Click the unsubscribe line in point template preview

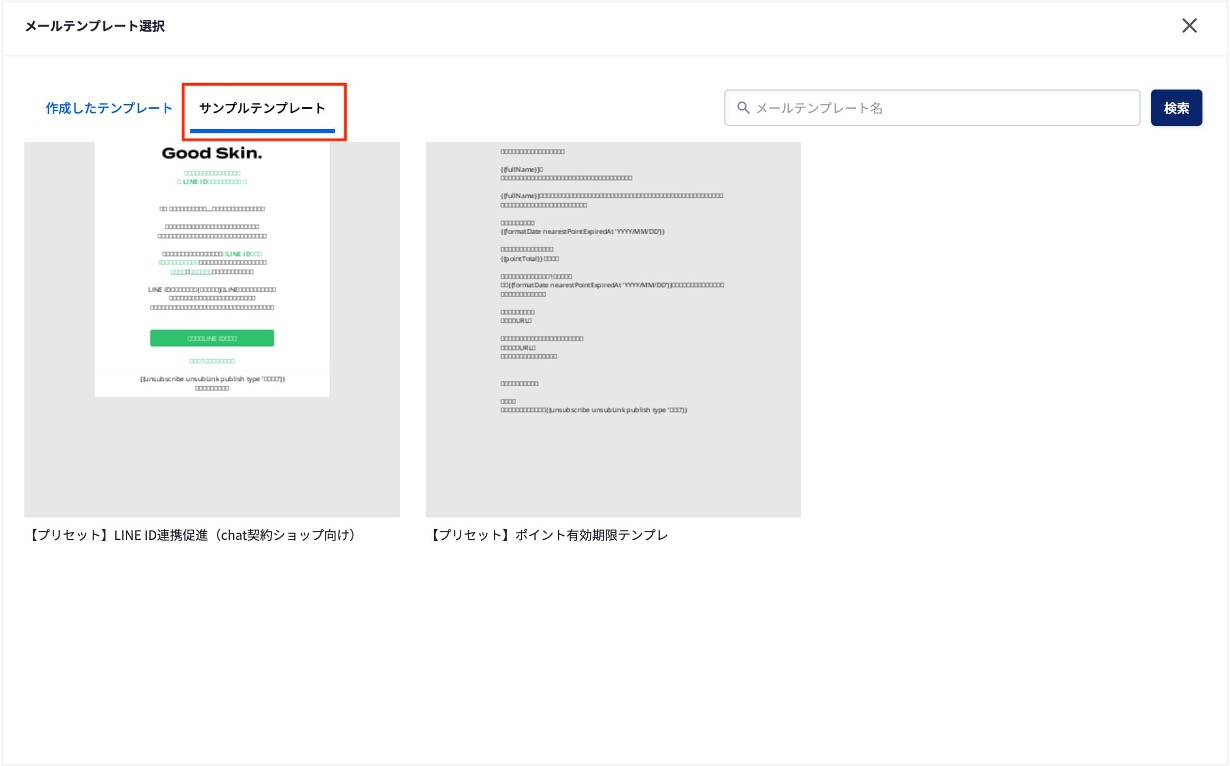[x=594, y=410]
